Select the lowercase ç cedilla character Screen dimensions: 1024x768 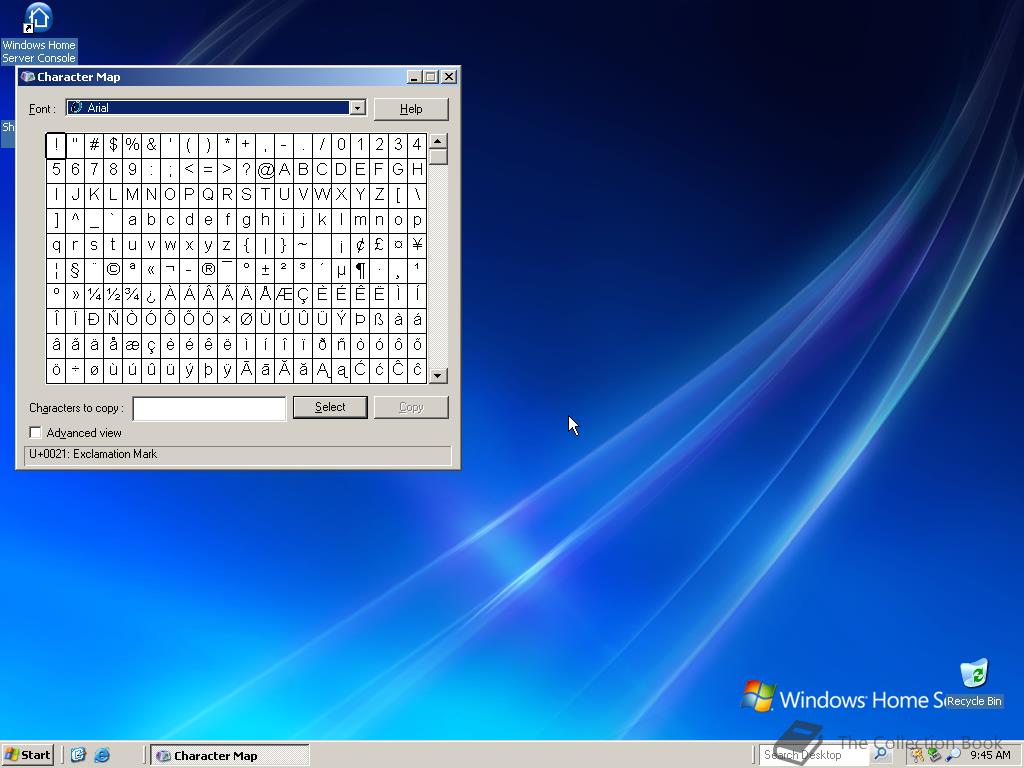(151, 345)
